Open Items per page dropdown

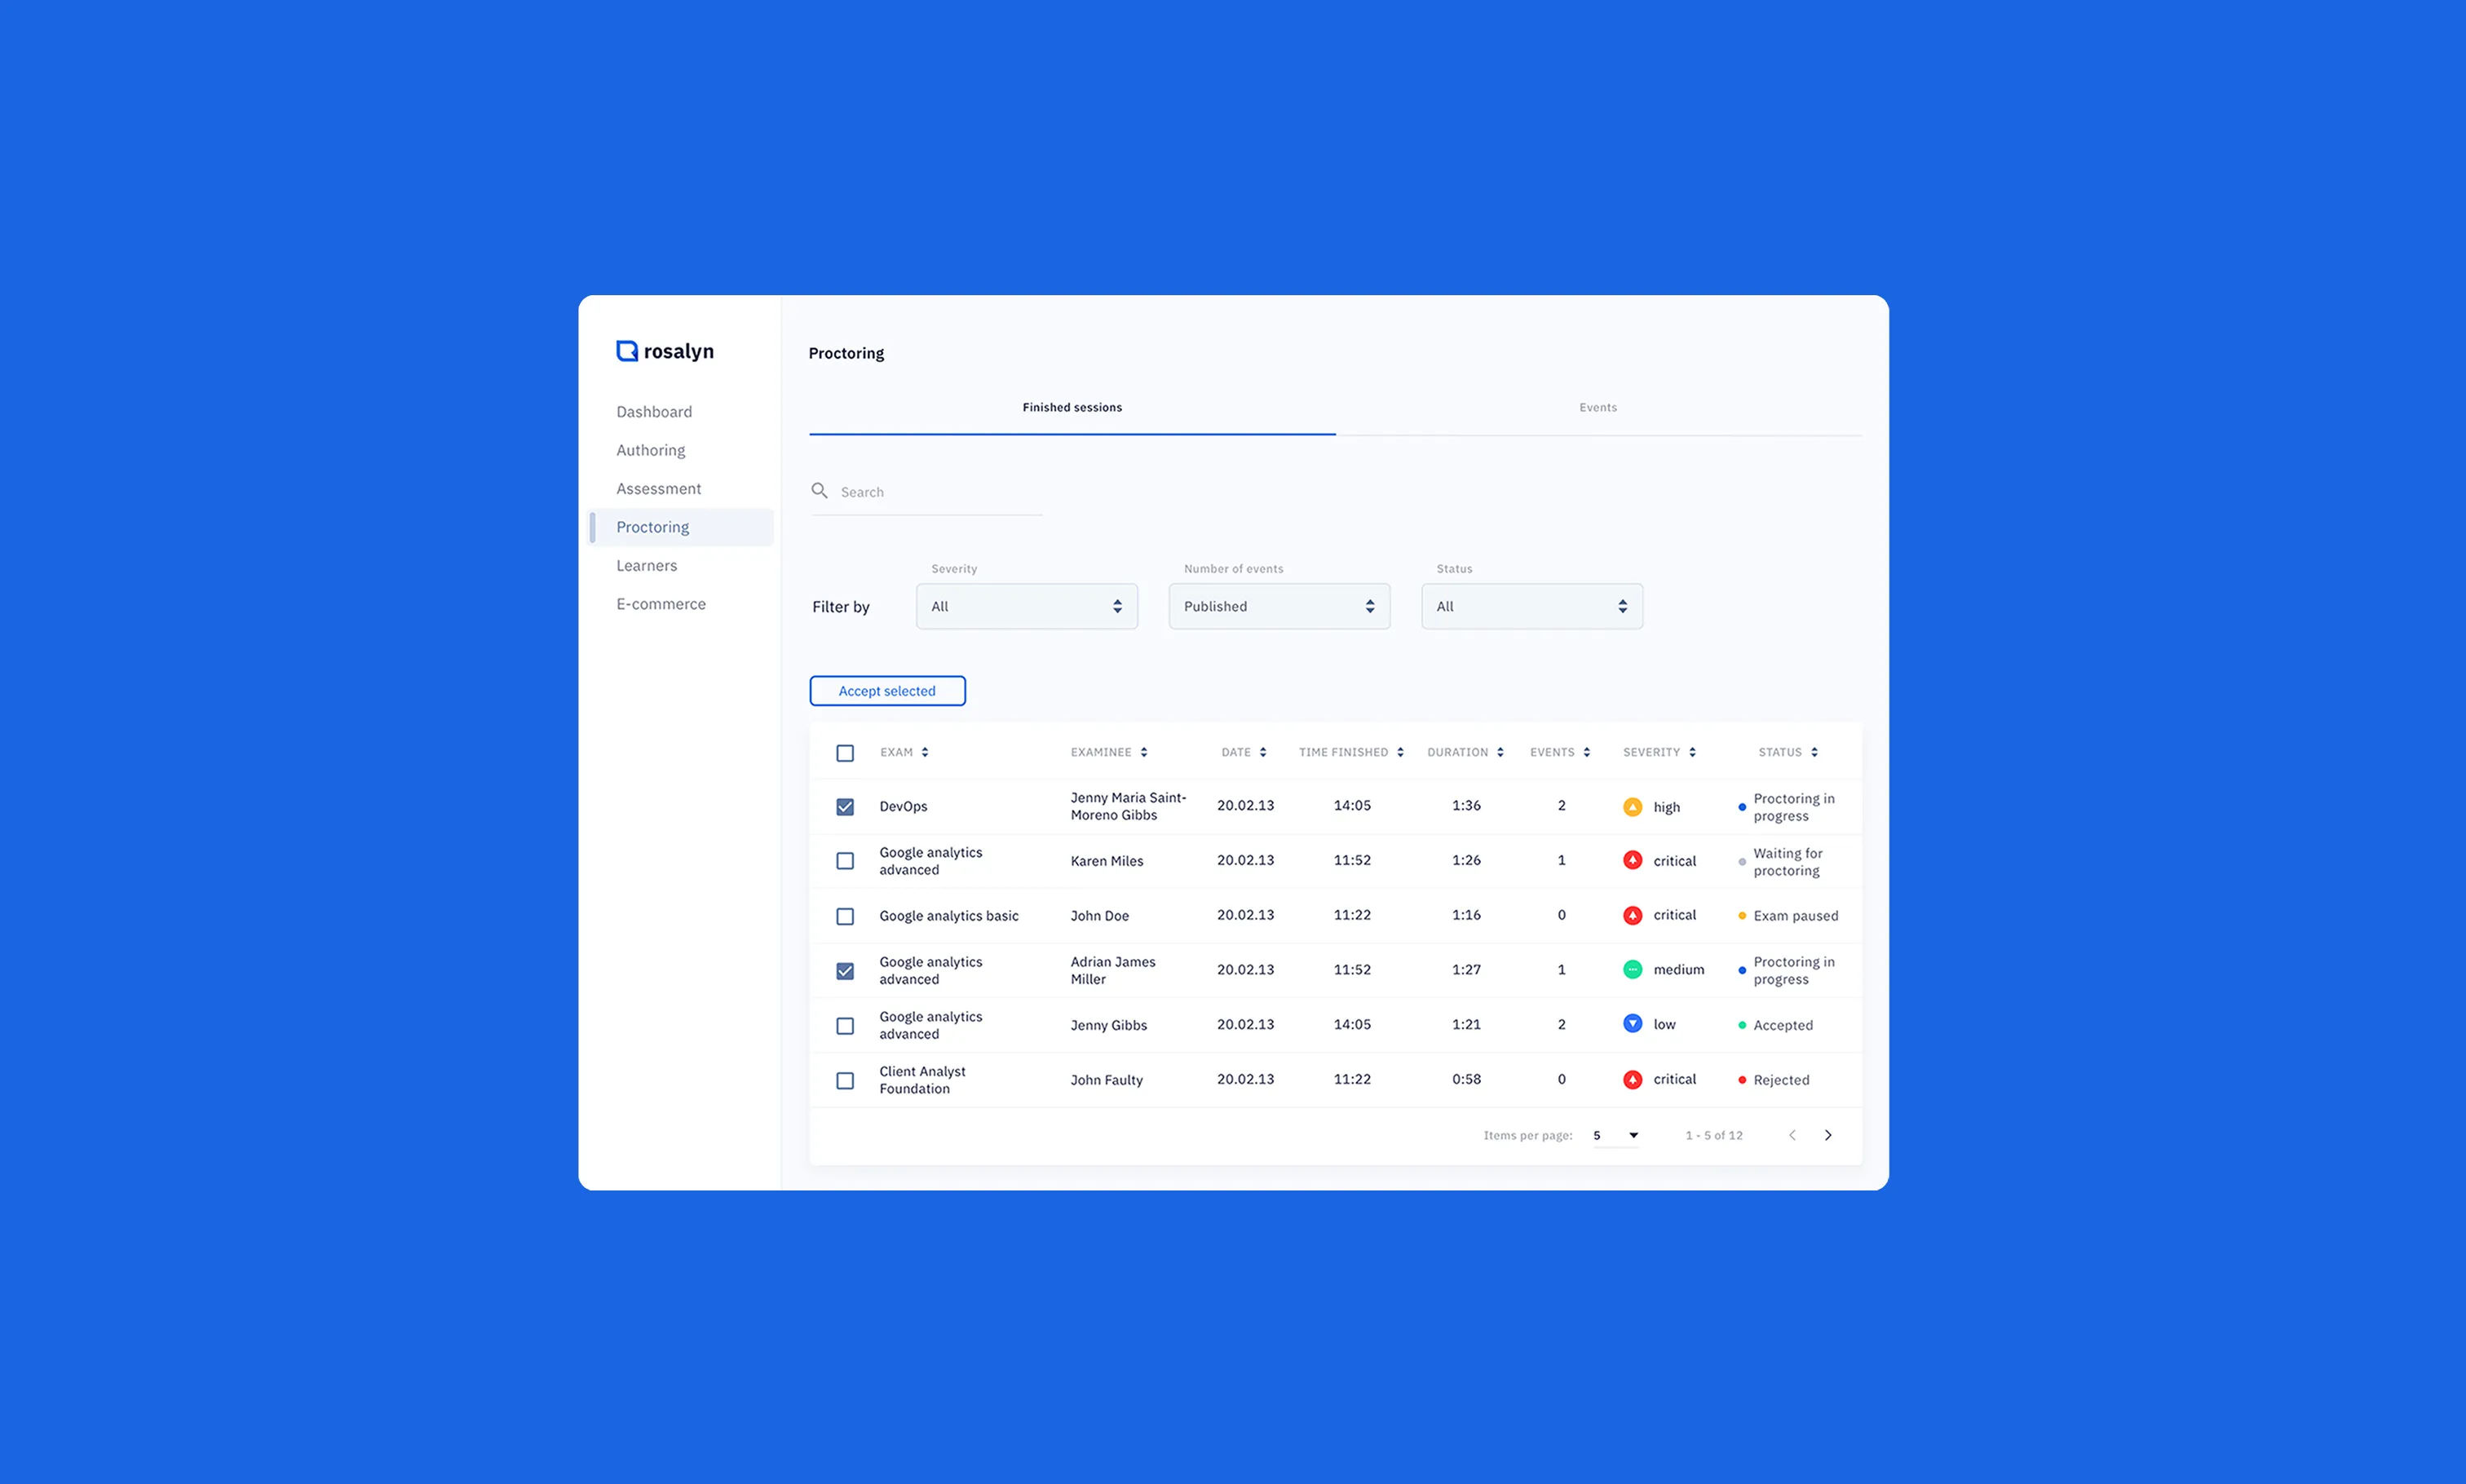click(1616, 1135)
